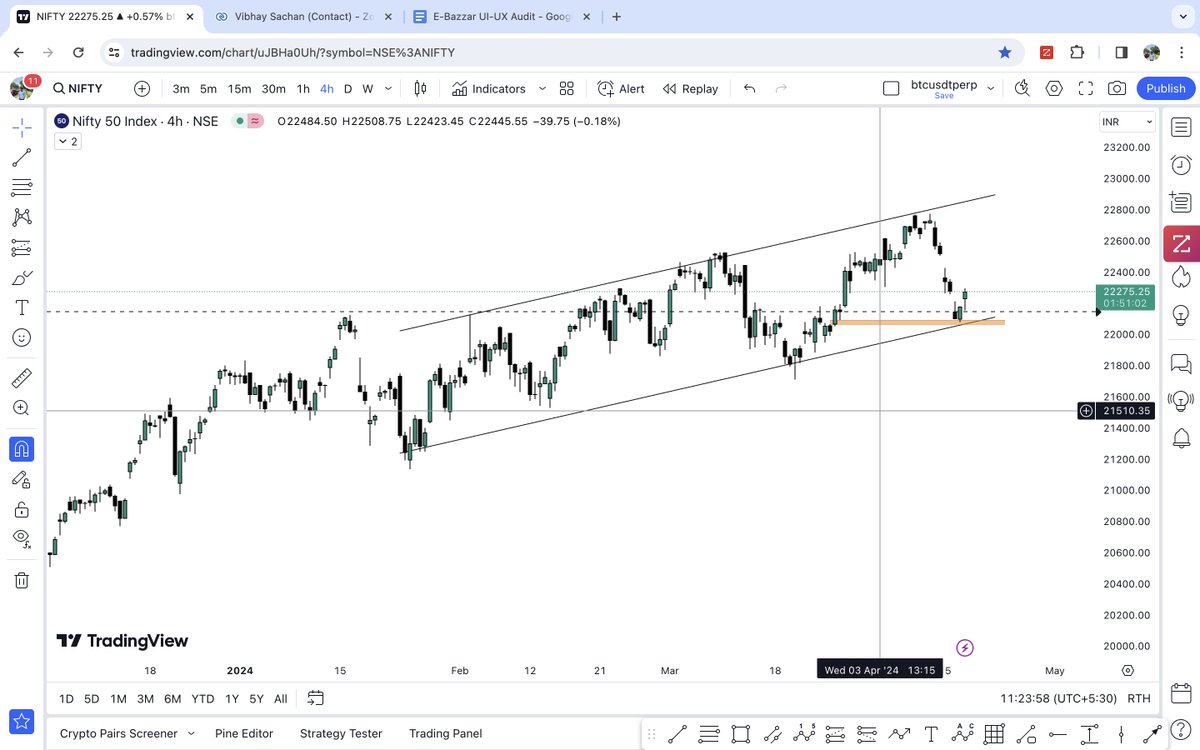The height and width of the screenshot is (750, 1200).
Task: Toggle magnet mode
Action: [x=21, y=449]
